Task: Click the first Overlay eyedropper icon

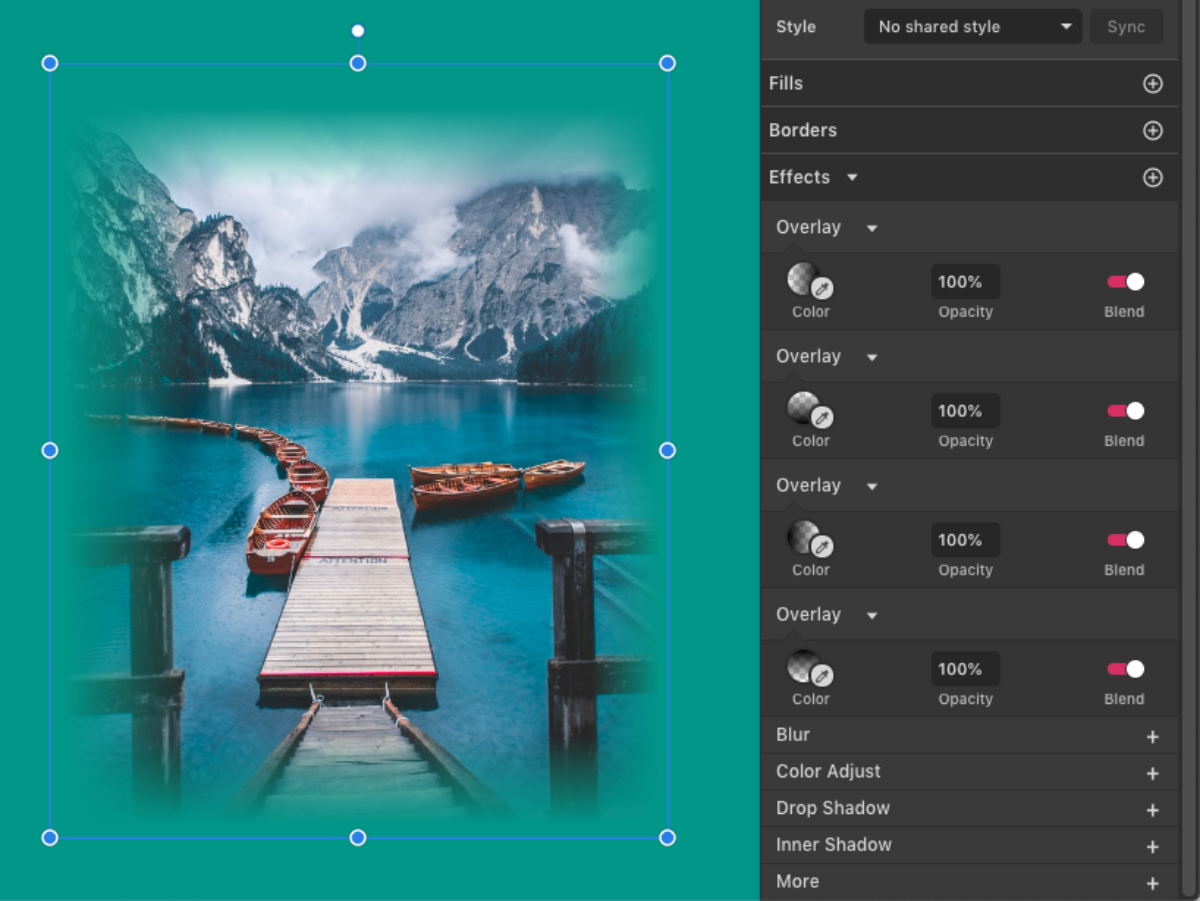Action: [822, 289]
